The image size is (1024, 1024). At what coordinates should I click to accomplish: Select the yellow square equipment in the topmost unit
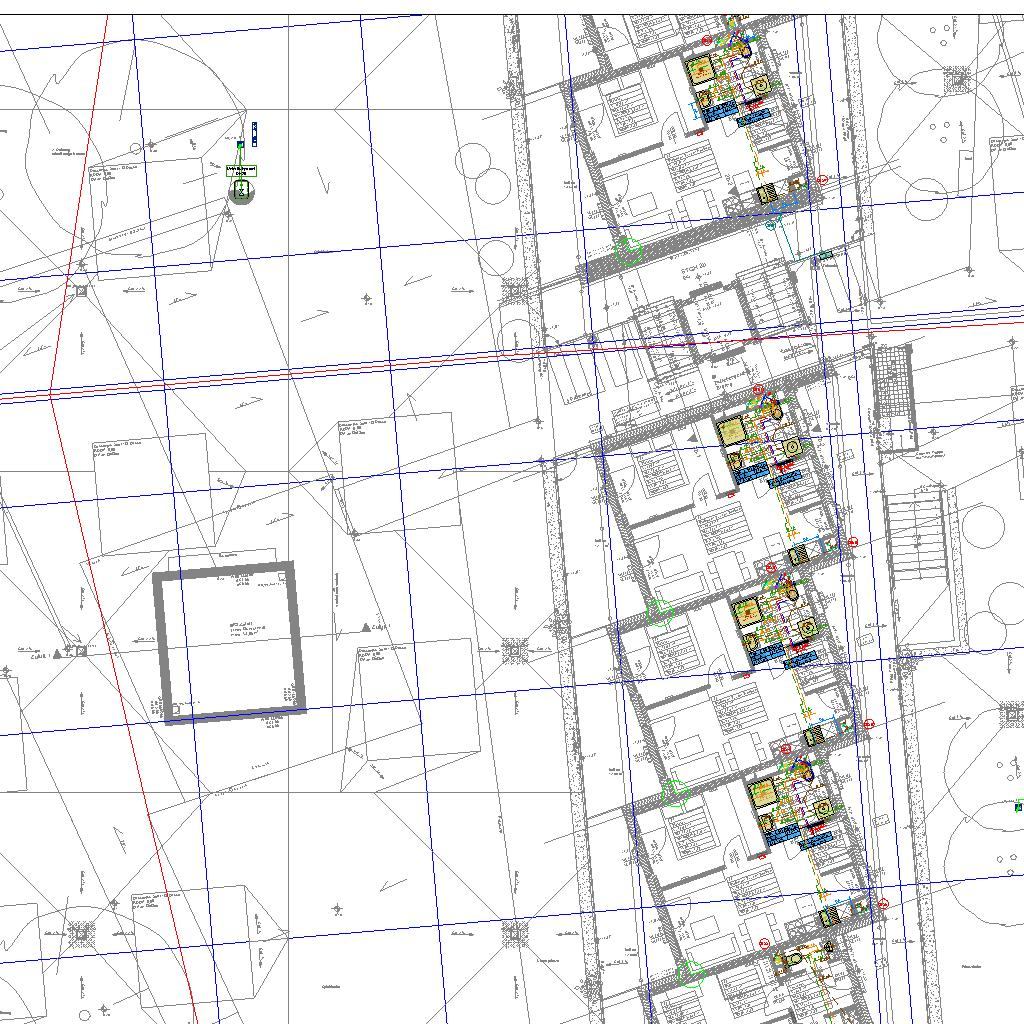tap(701, 71)
